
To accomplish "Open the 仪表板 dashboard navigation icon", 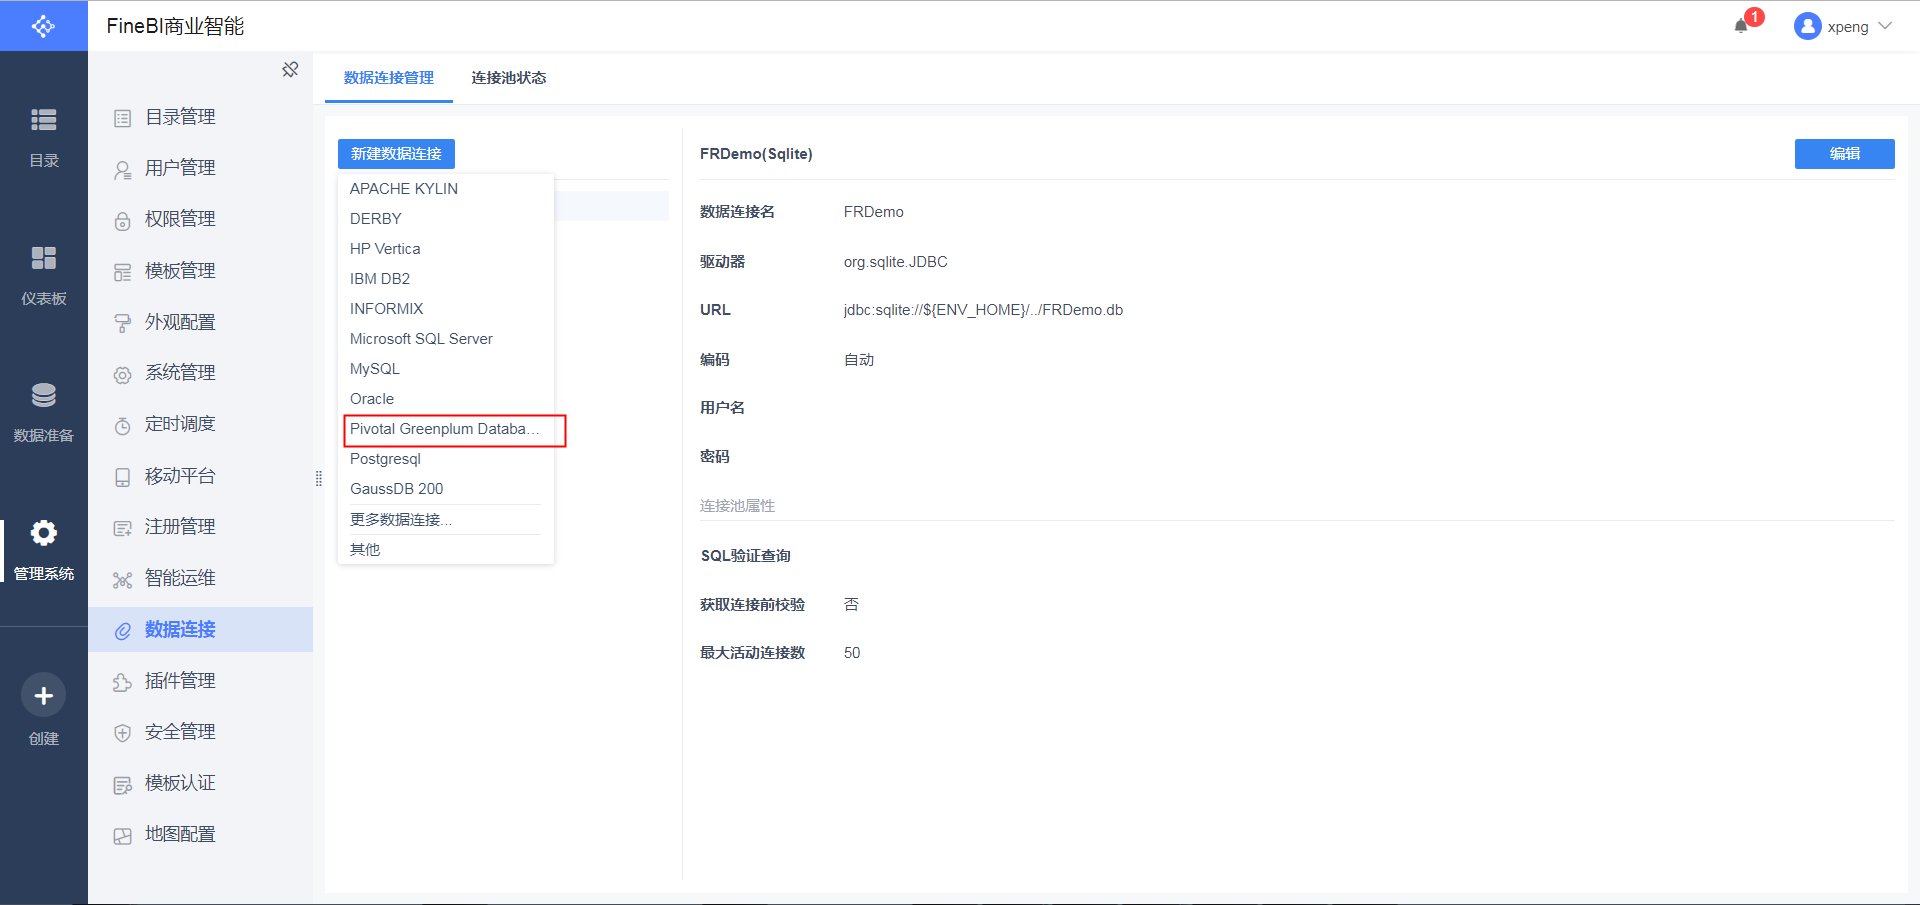I will (43, 258).
